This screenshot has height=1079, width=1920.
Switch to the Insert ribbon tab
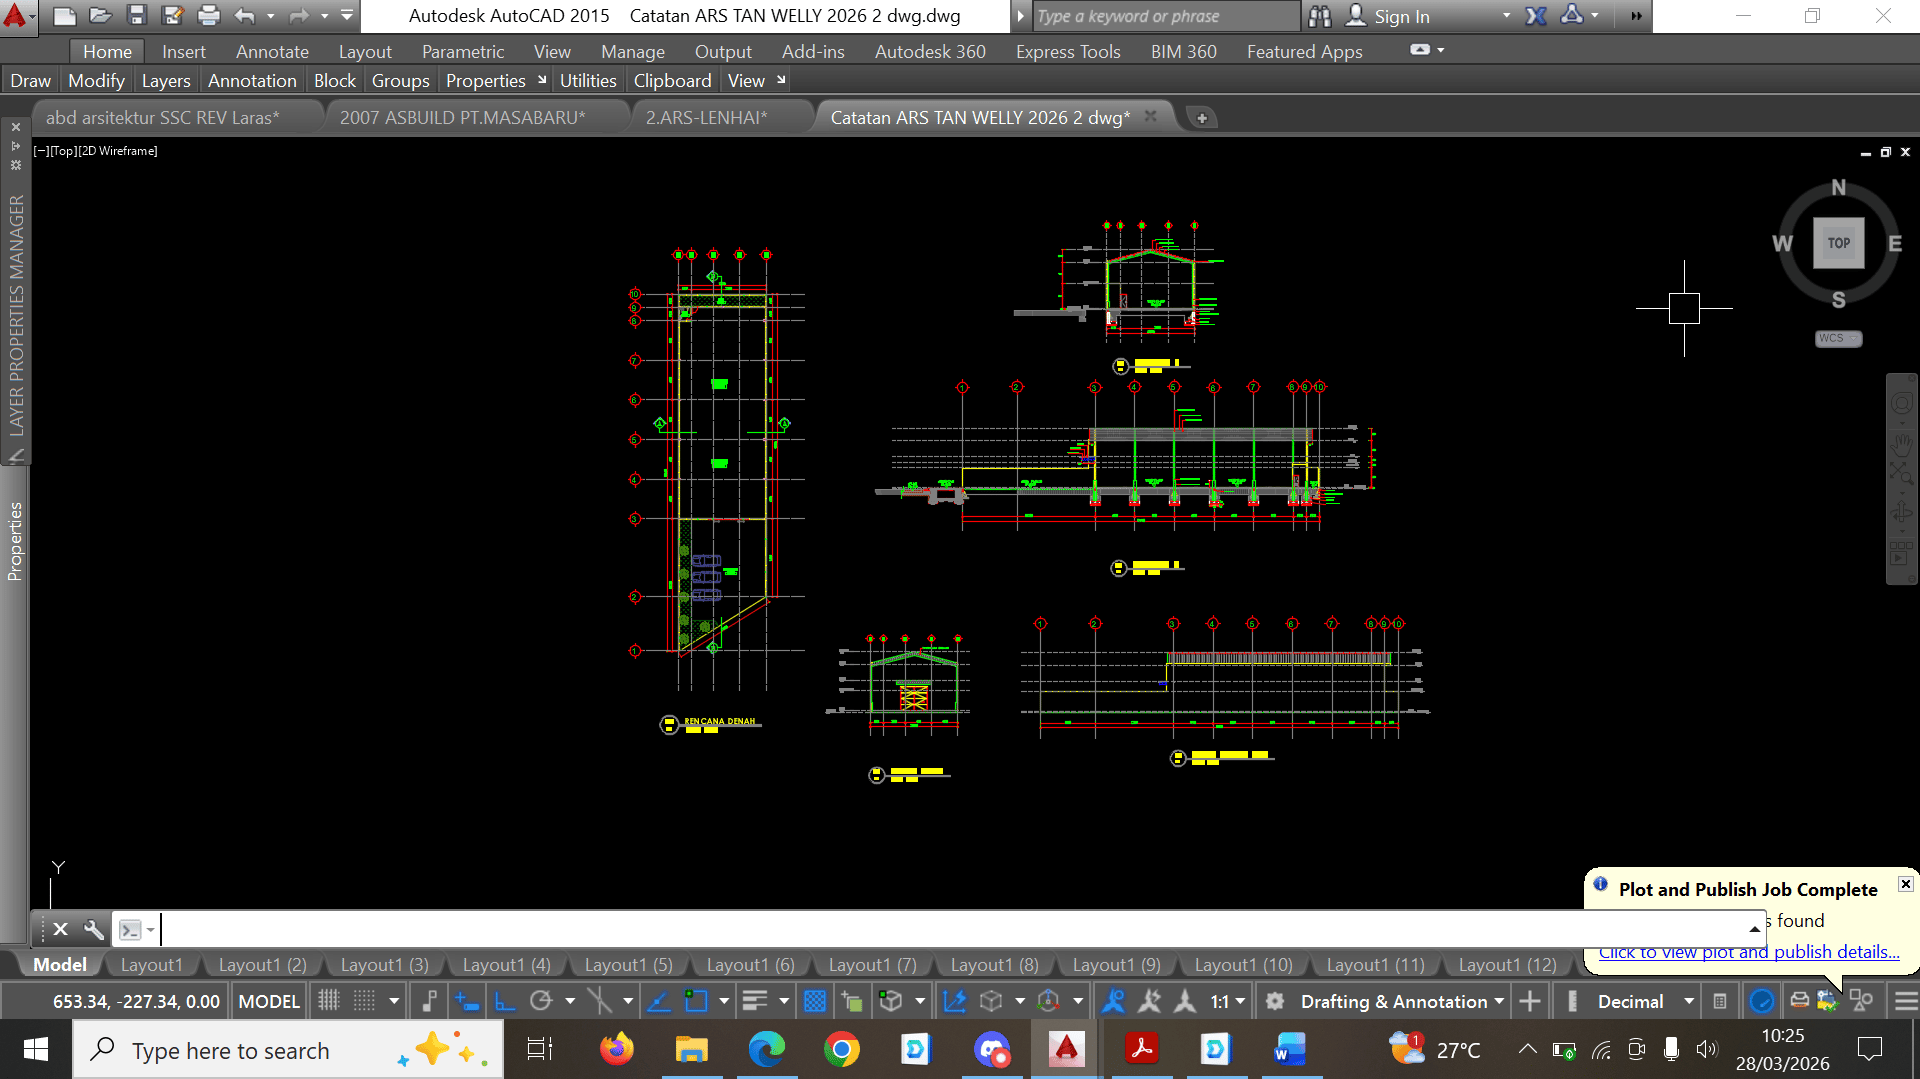[184, 51]
